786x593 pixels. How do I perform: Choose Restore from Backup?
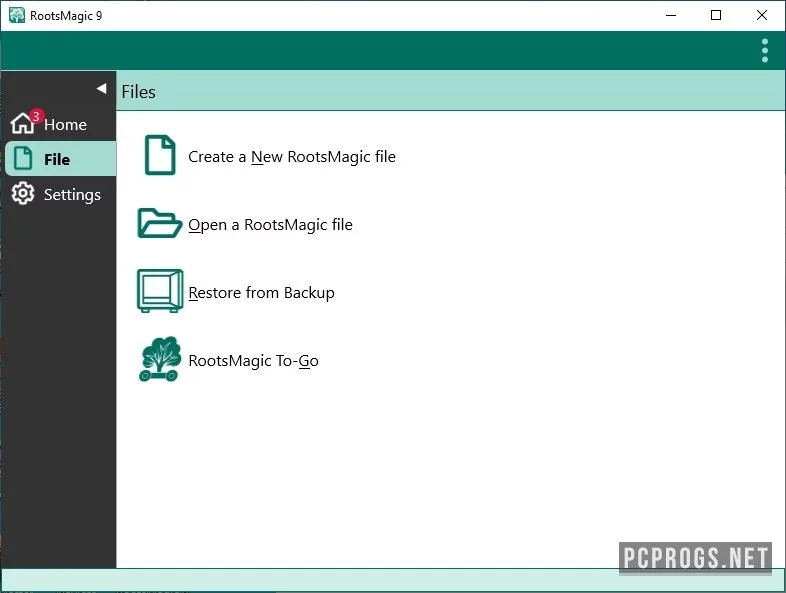click(x=261, y=293)
